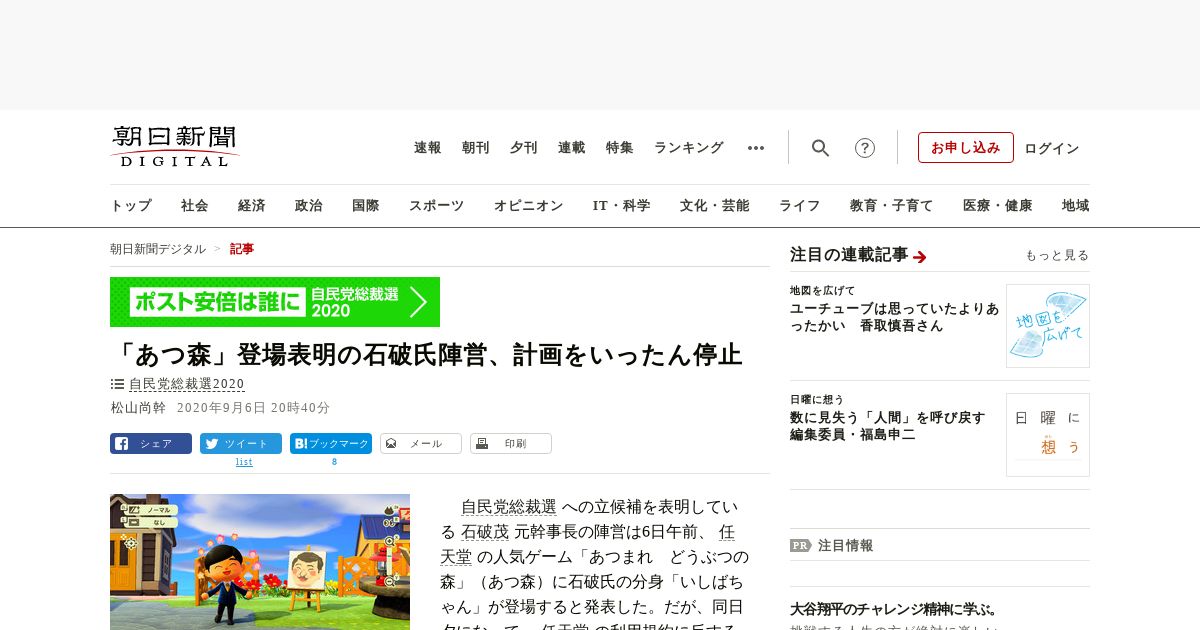Screen dimensions: 1200x630
Task: Go to the トップ section tab
Action: [131, 205]
